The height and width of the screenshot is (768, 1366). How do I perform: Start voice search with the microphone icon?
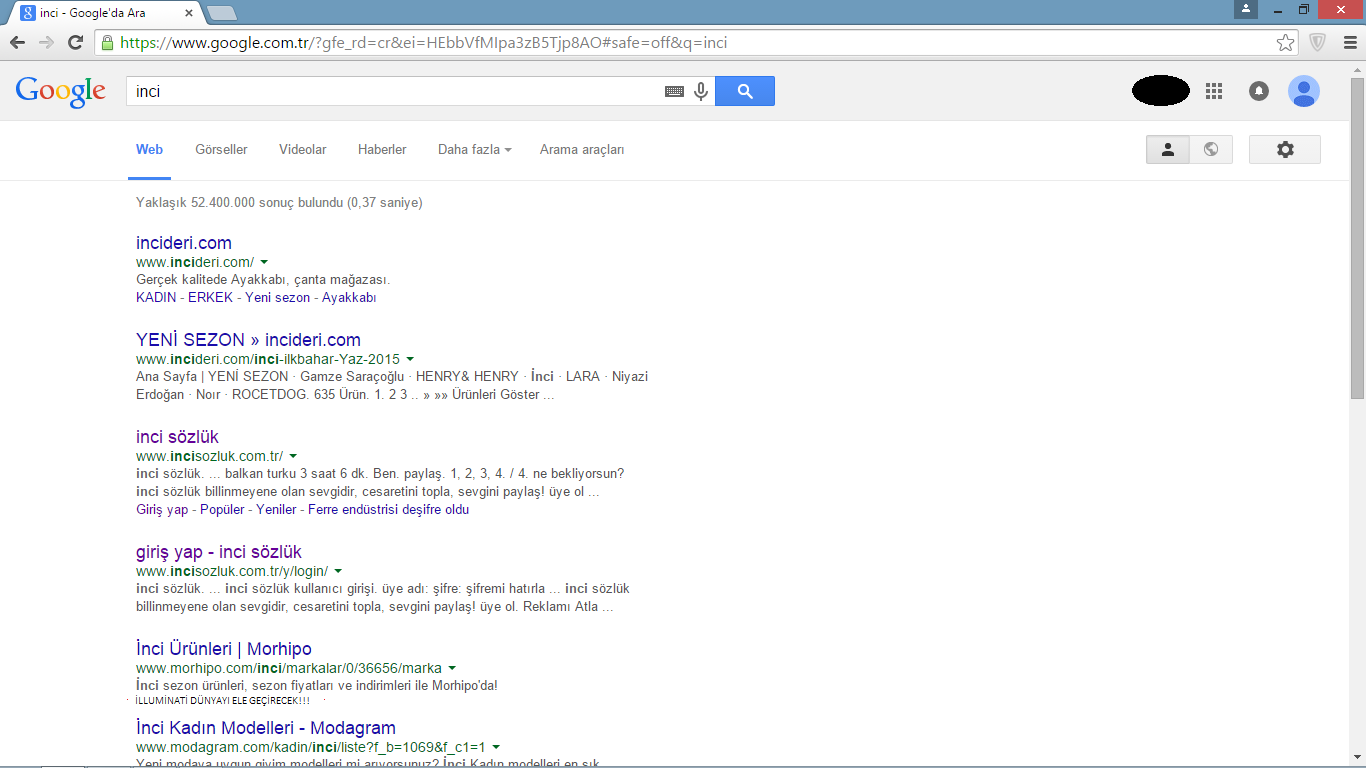[x=701, y=91]
